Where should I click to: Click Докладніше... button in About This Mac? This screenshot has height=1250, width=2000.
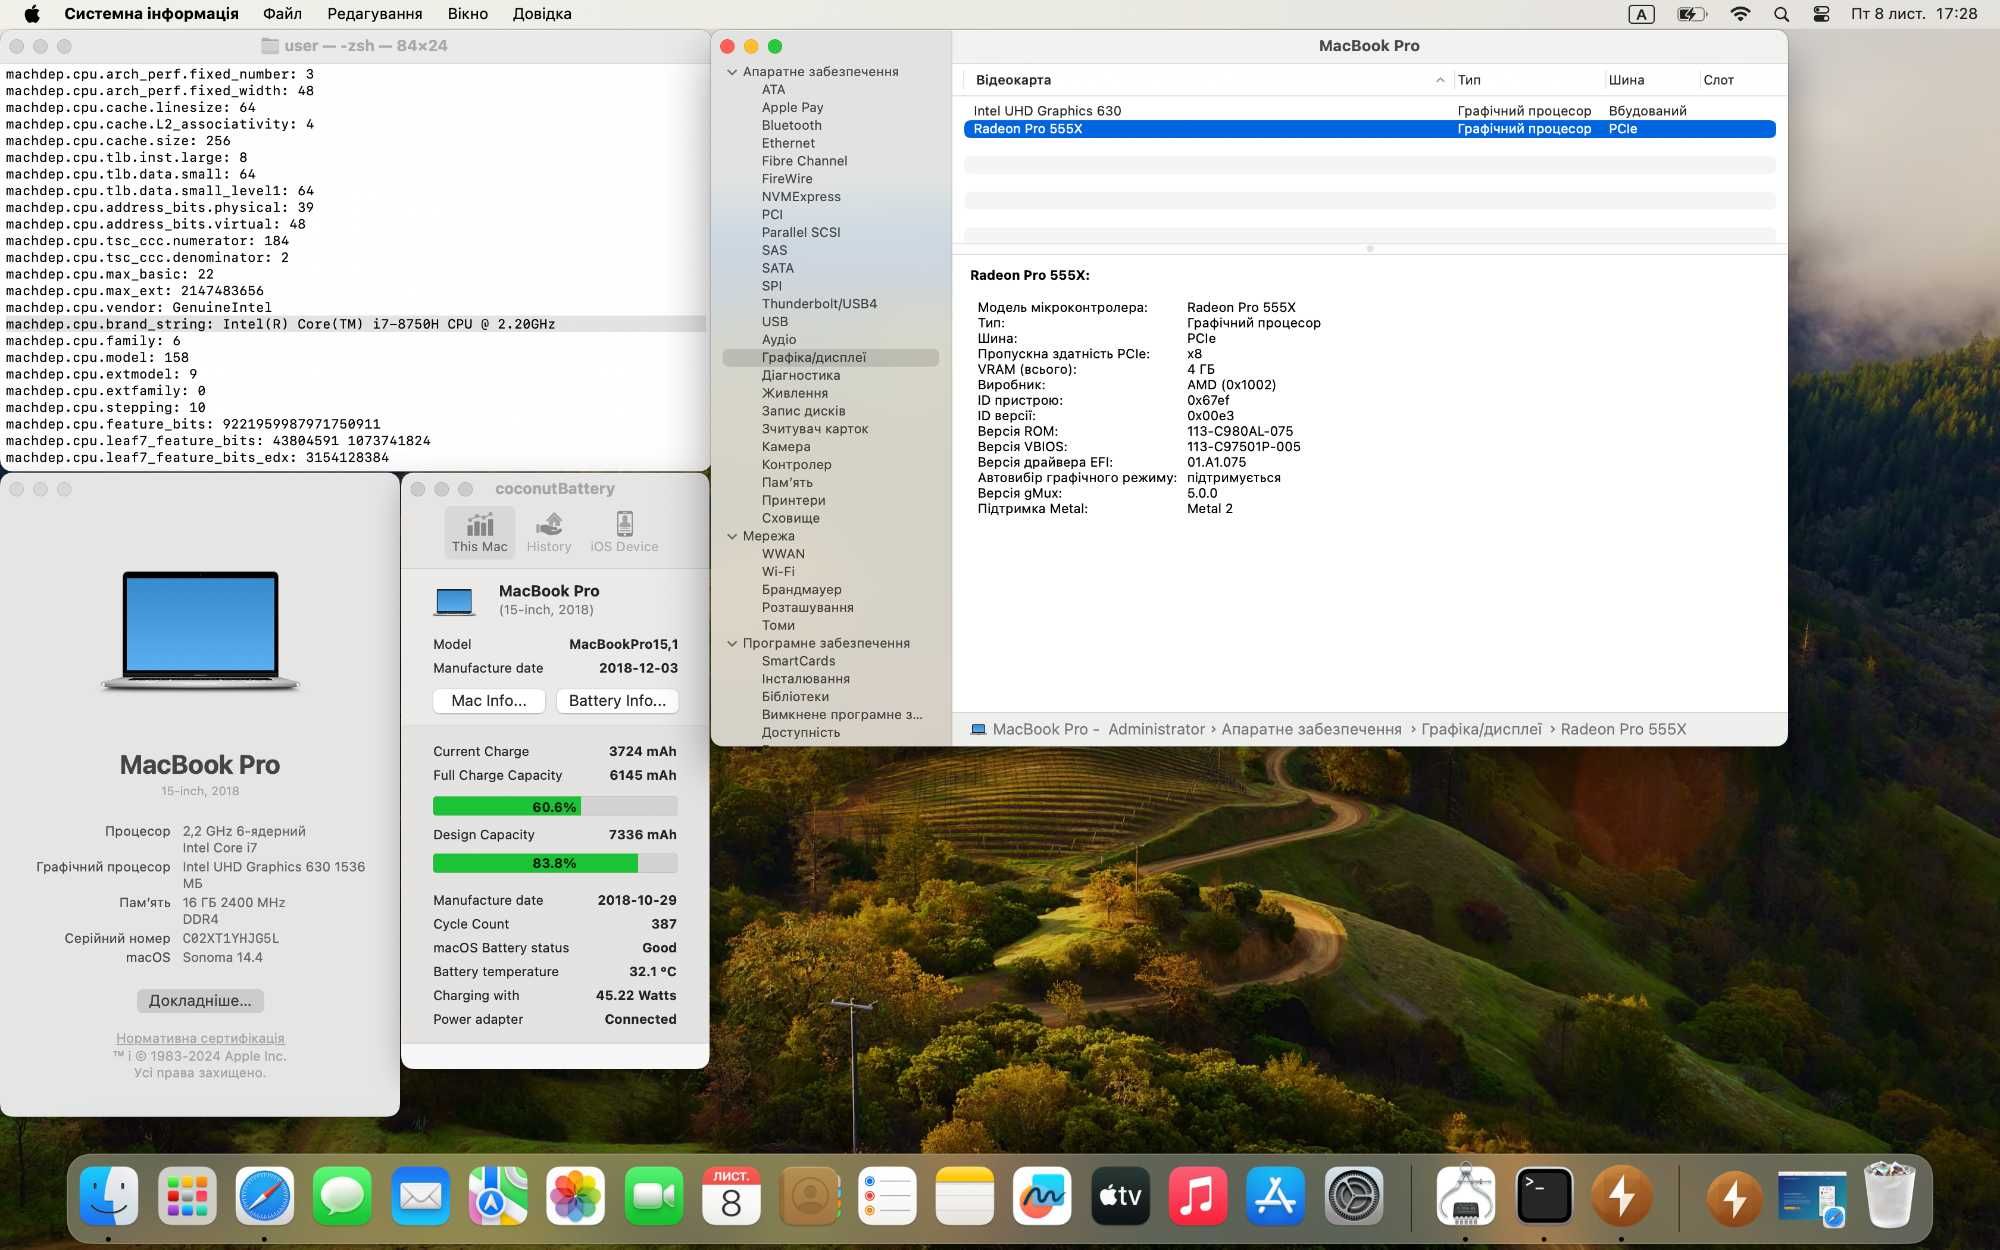pos(200,1001)
